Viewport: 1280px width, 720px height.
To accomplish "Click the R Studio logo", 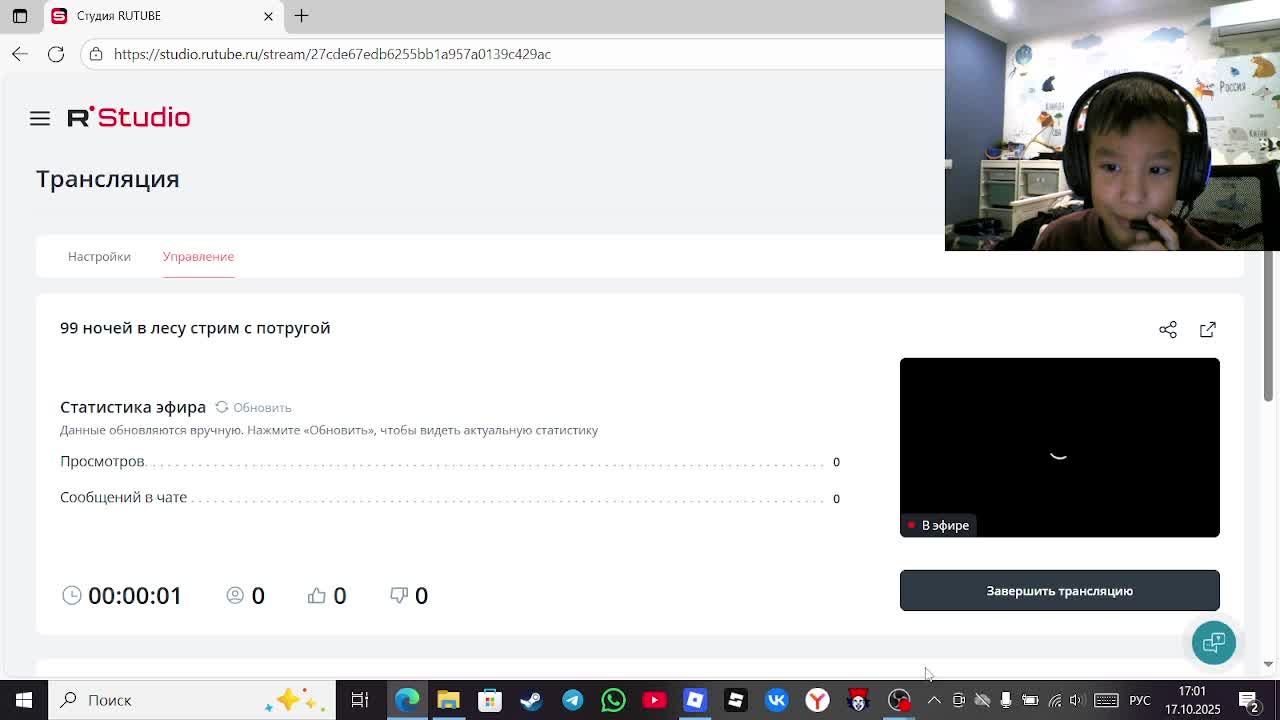I will (129, 118).
